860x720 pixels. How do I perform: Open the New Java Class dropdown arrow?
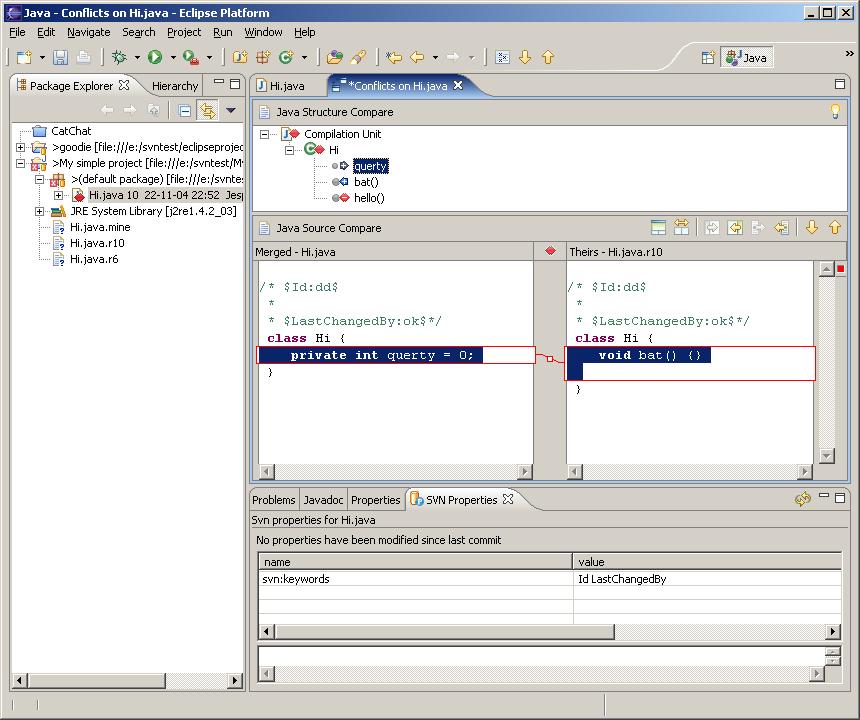[304, 57]
